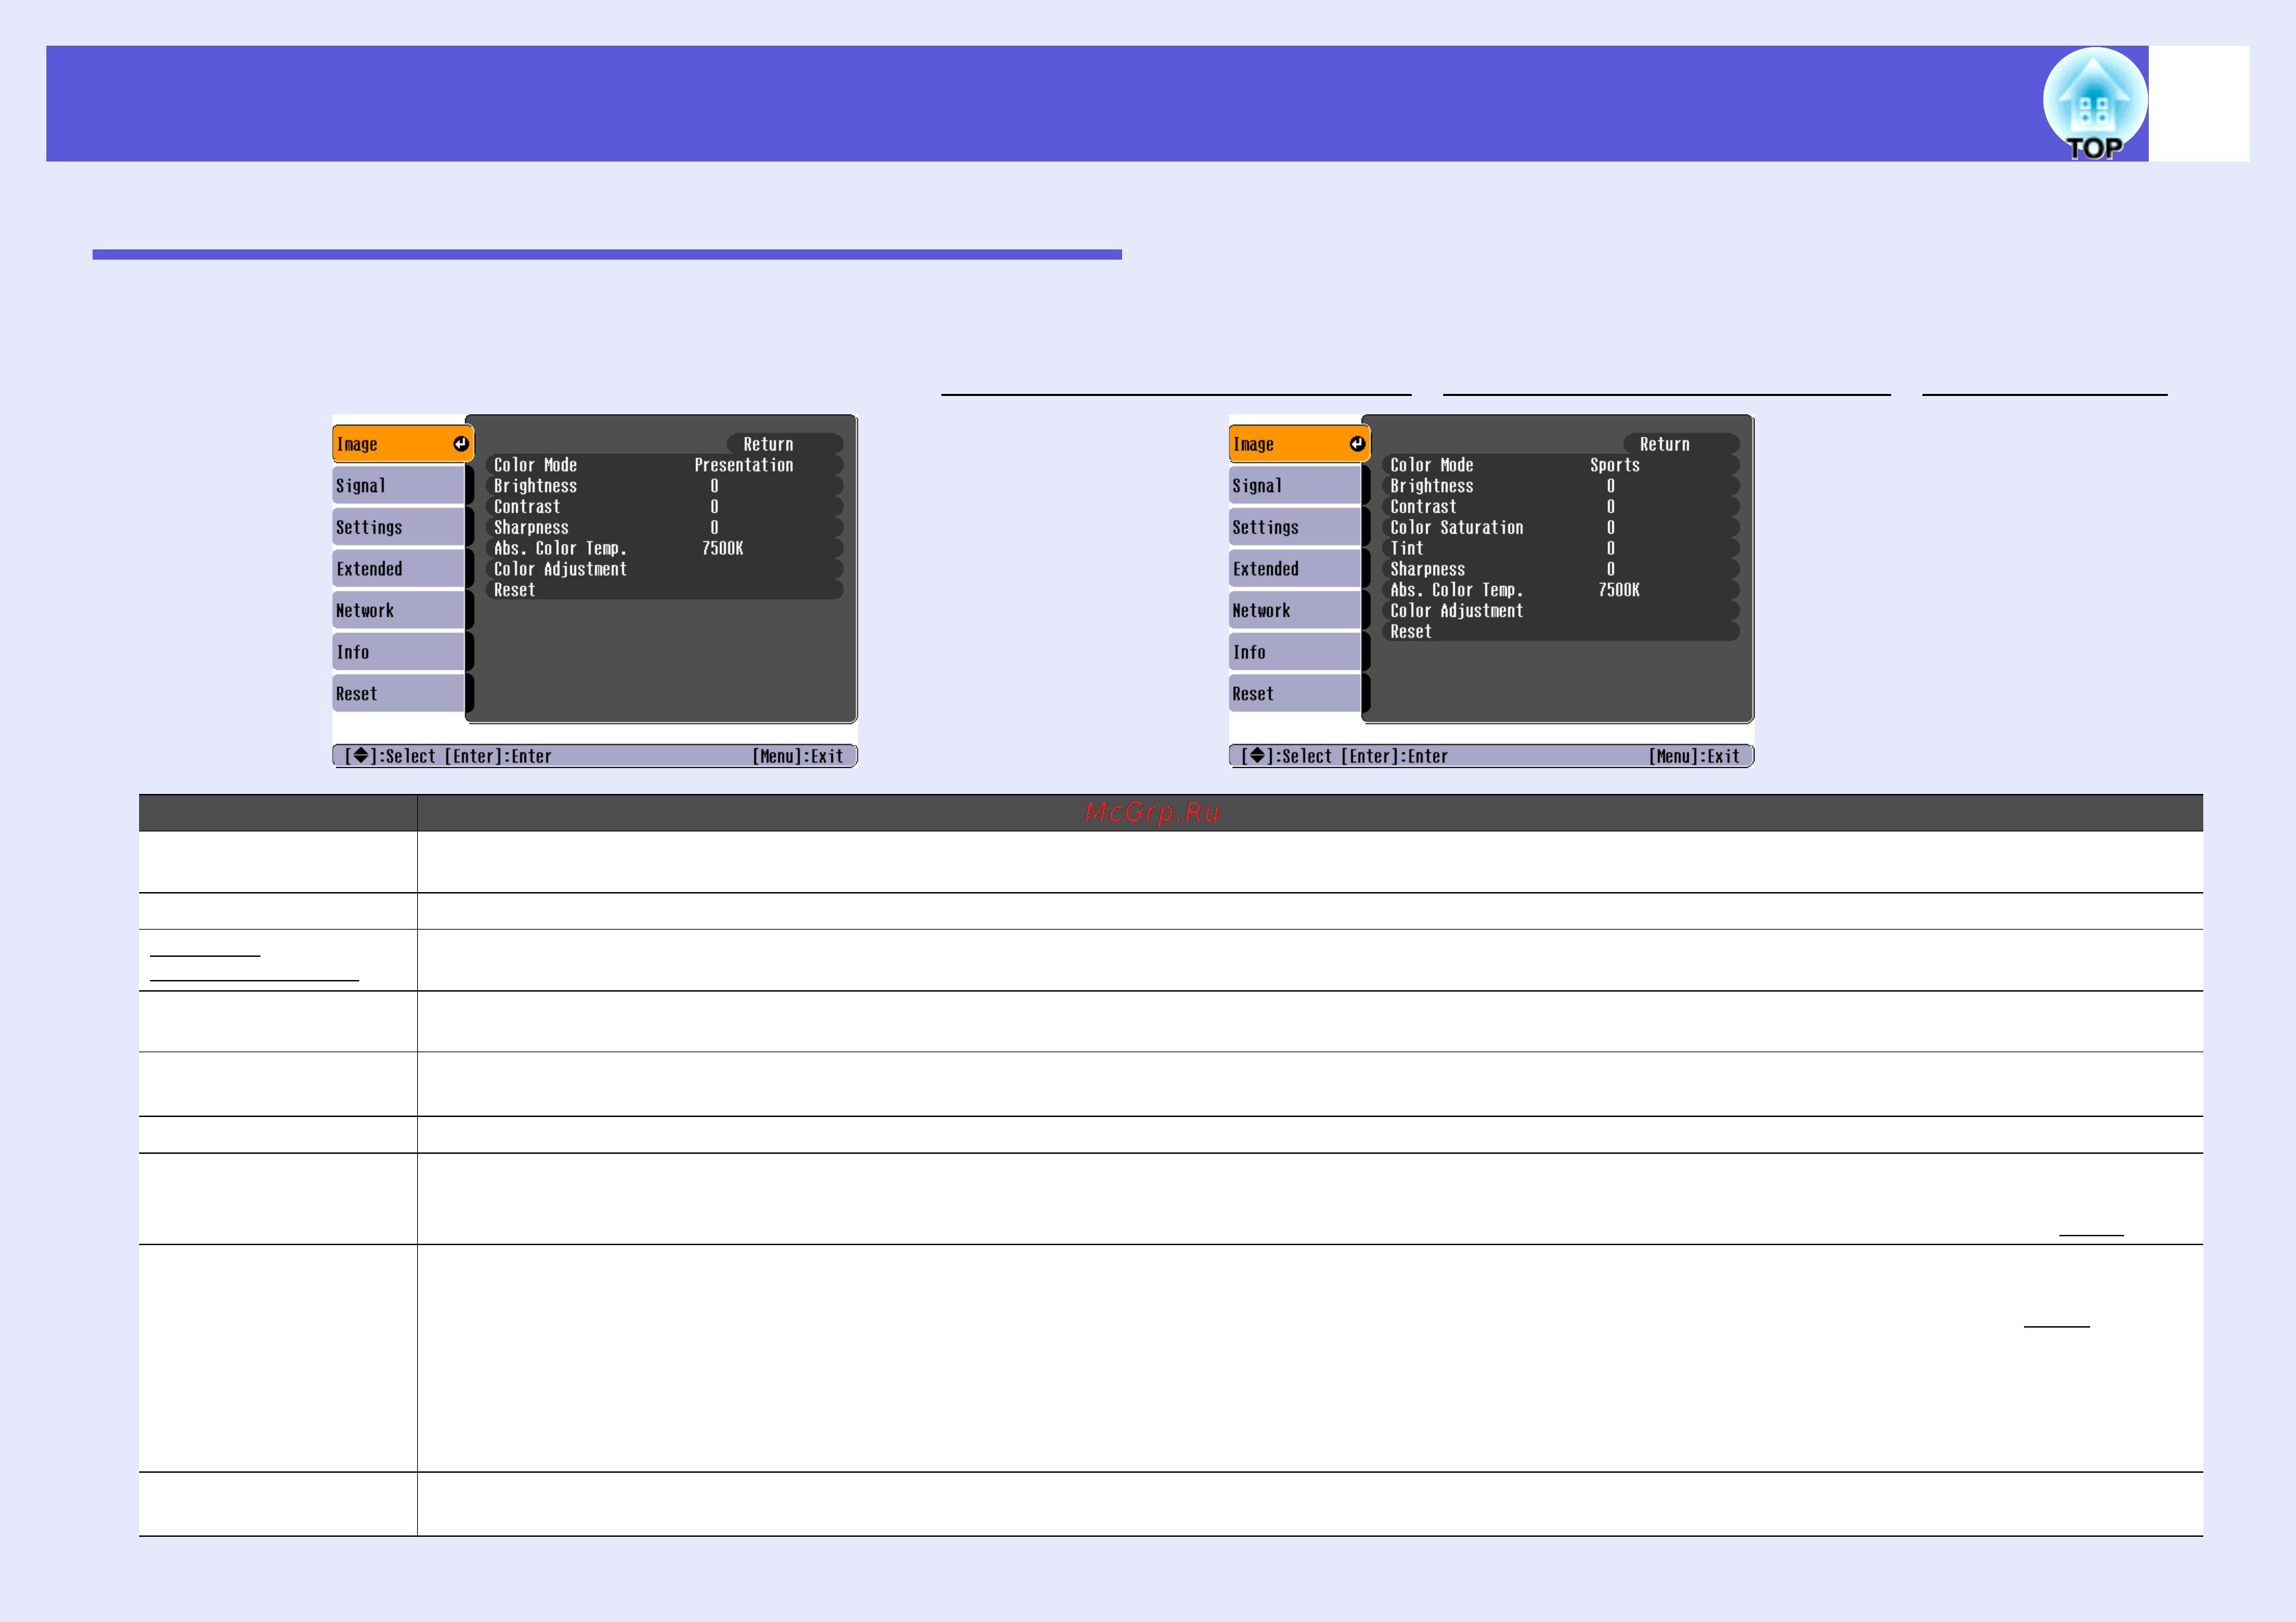Click the Tint value 0 in Sports menu
2296x1622 pixels.
coord(1610,548)
